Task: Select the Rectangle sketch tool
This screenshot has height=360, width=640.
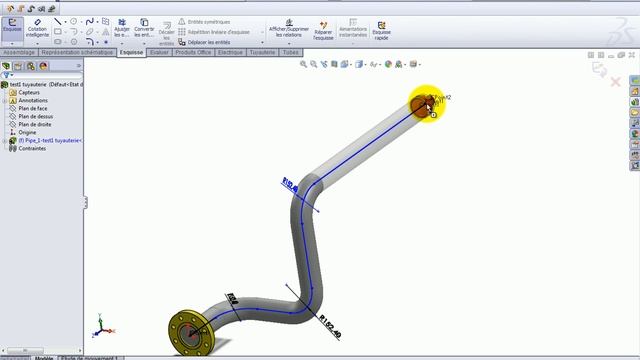Action: pyautogui.click(x=58, y=31)
